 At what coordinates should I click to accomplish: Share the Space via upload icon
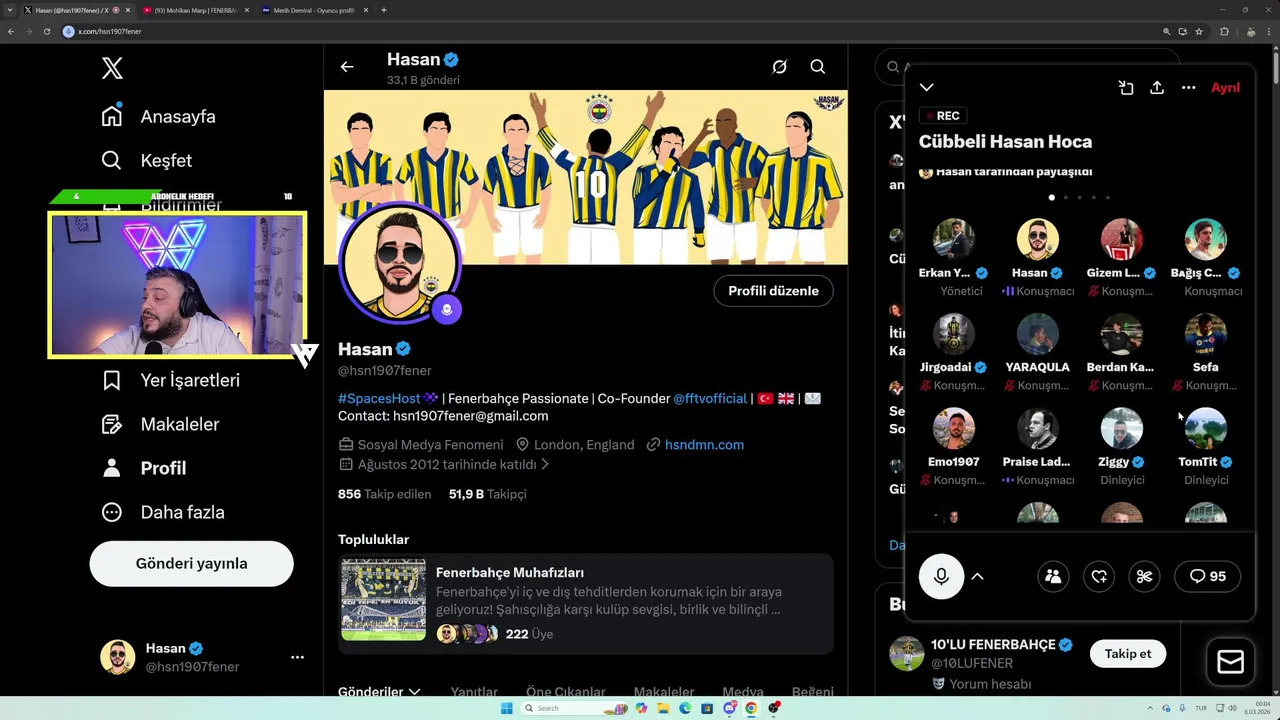pos(1157,88)
